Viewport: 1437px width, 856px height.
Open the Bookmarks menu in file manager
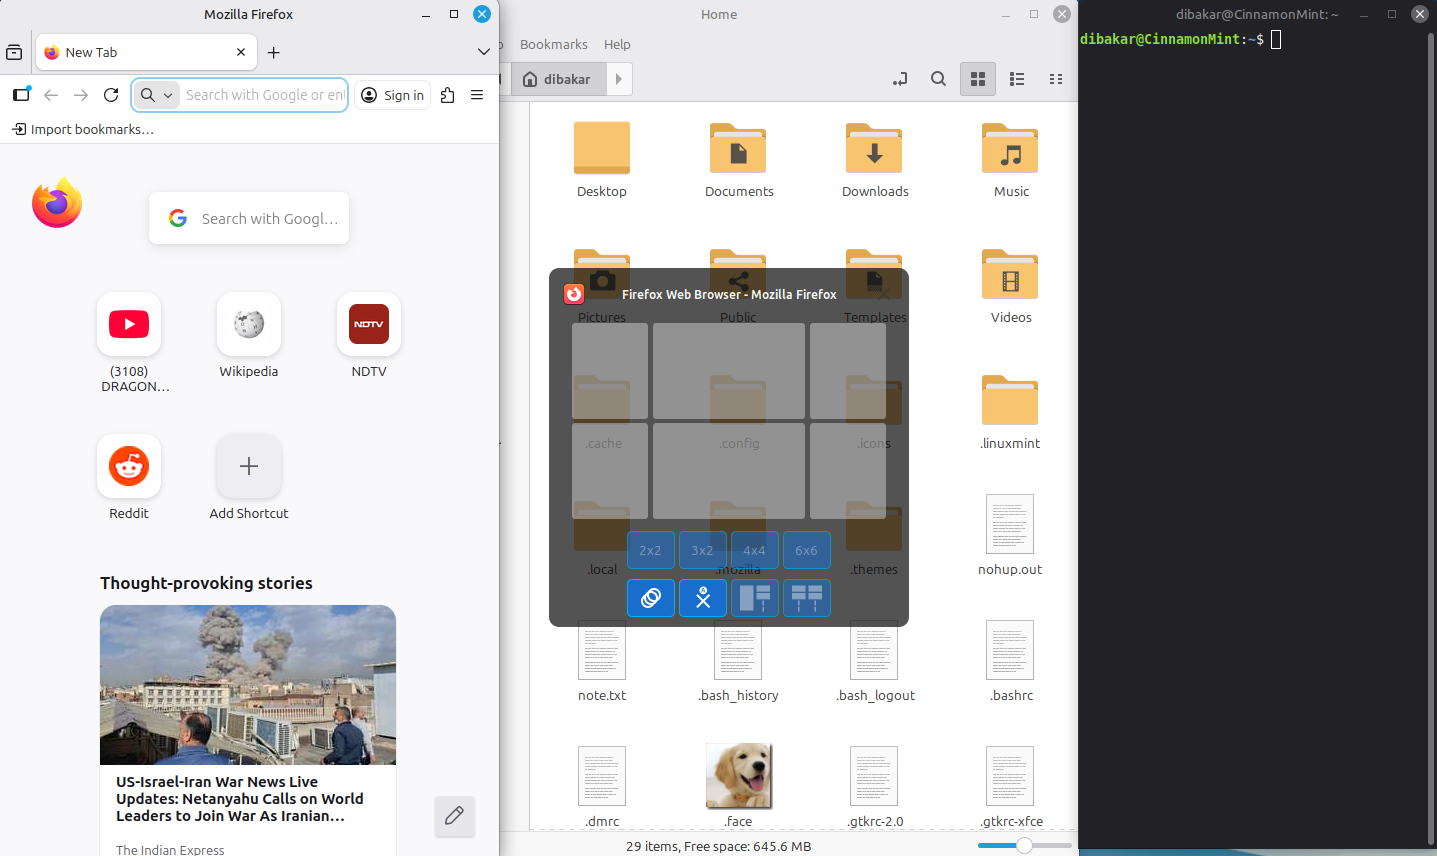point(553,44)
